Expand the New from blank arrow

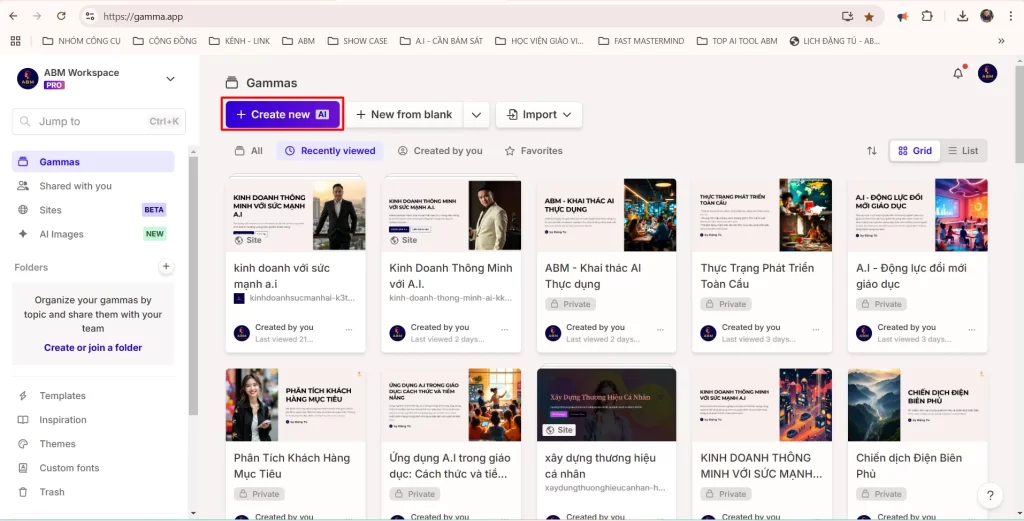[x=476, y=115]
